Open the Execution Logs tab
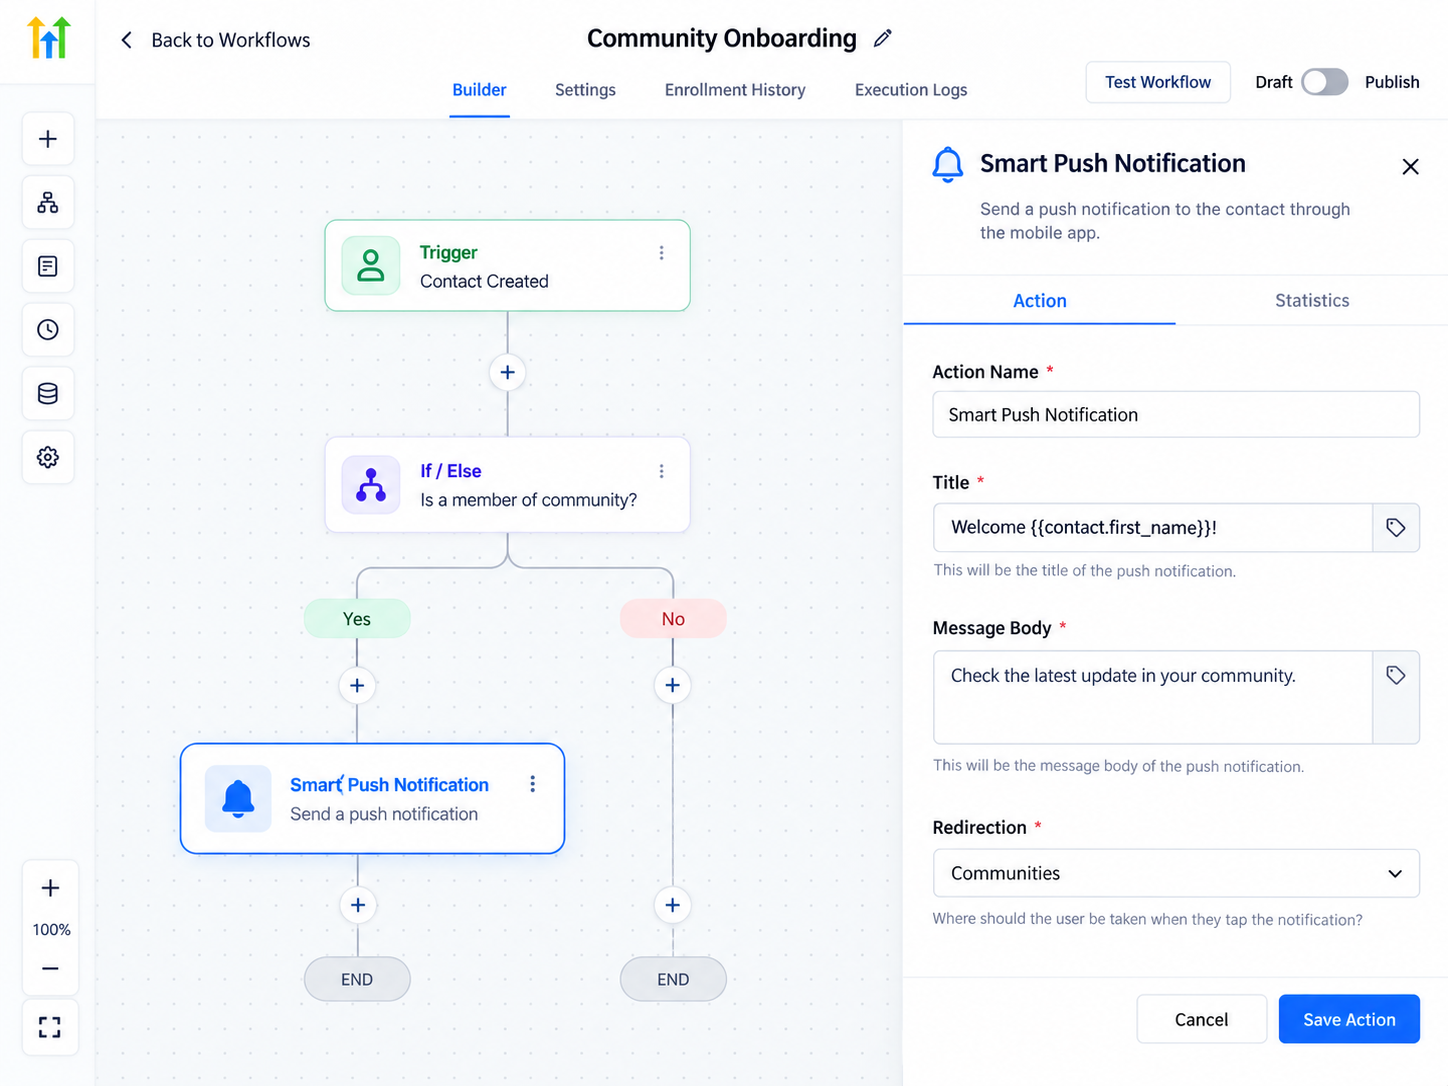Screen dimensions: 1448x1086 pyautogui.click(x=911, y=90)
